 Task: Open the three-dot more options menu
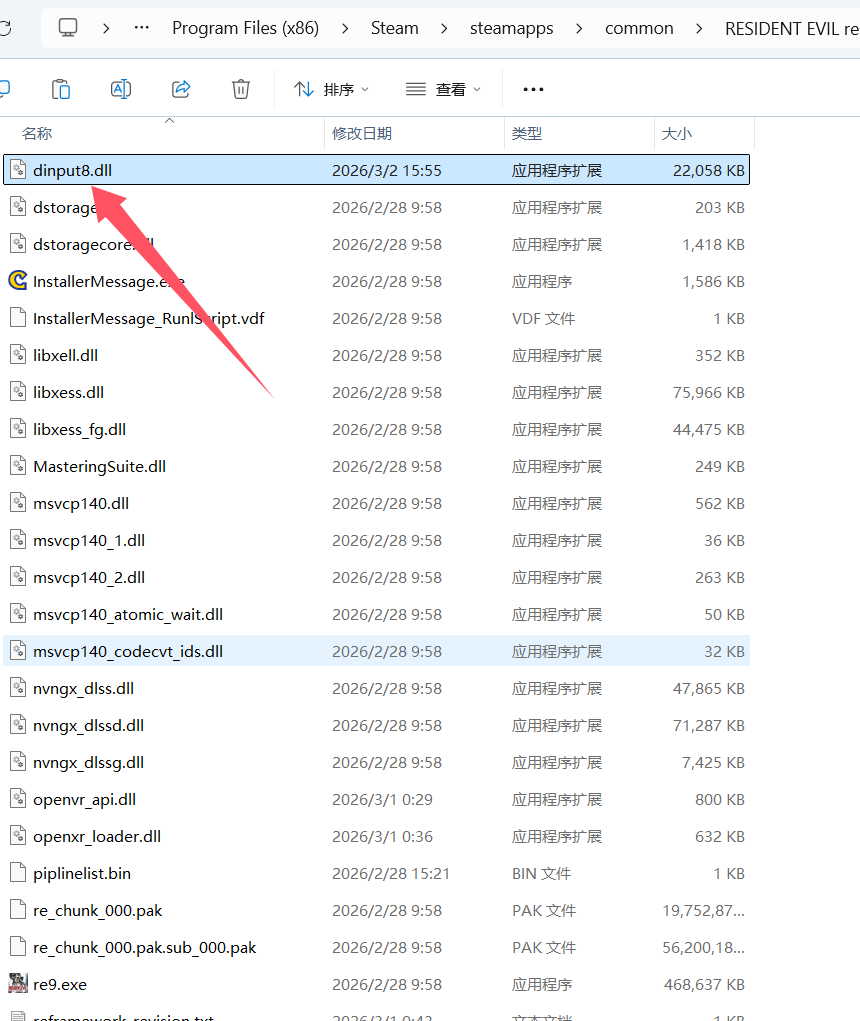click(533, 89)
